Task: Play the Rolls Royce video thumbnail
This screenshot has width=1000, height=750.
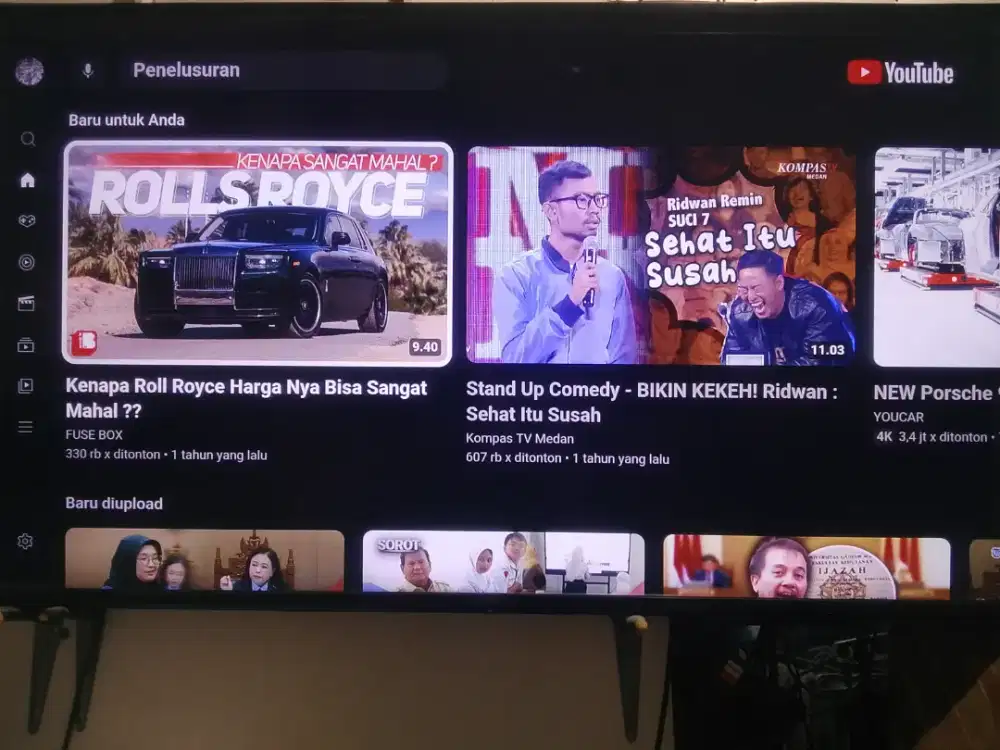Action: [258, 253]
